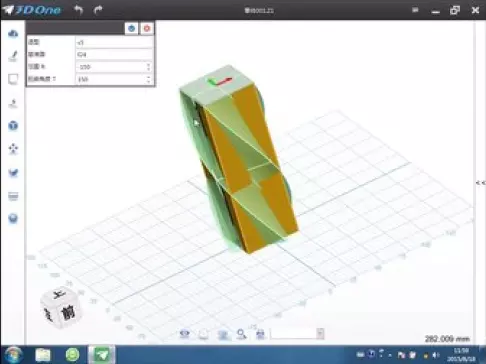
Task: Open the special functions sphere tool
Action: (x=13, y=126)
